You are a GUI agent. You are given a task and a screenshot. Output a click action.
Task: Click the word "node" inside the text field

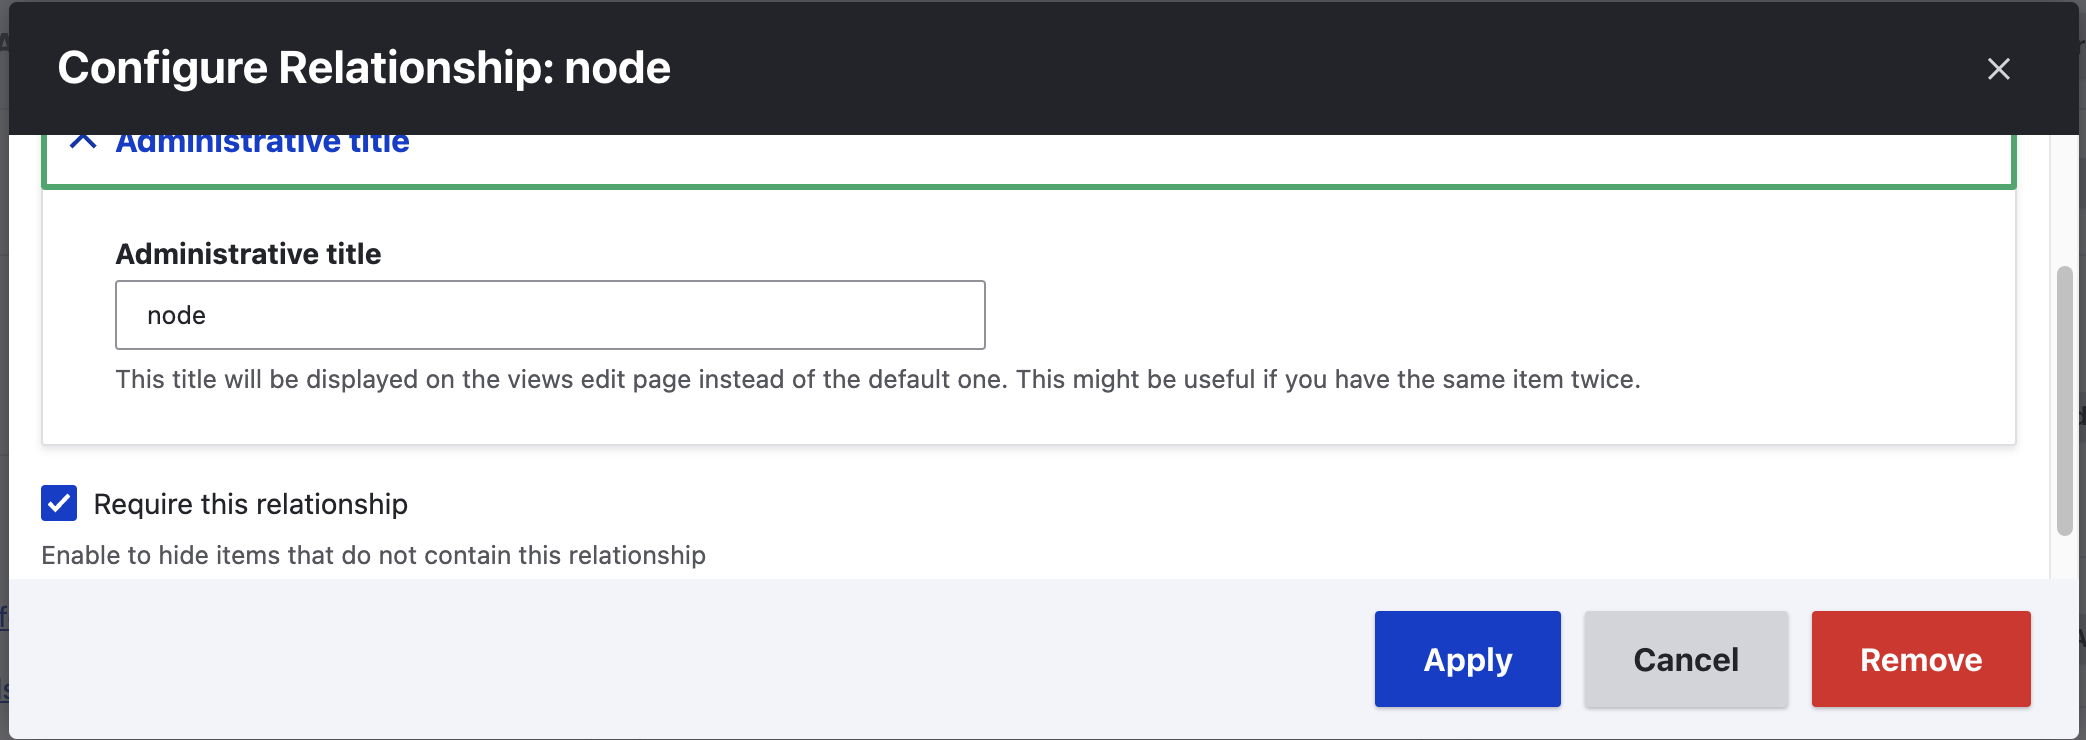point(176,316)
